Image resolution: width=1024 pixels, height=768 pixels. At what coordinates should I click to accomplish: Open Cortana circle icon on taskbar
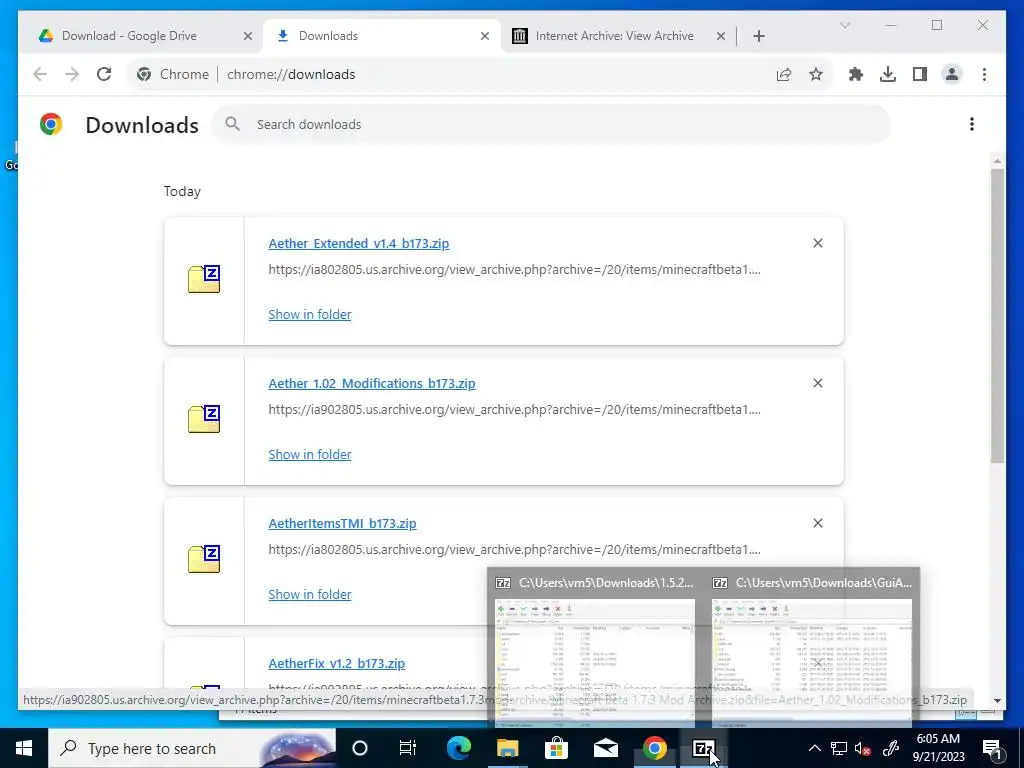point(360,748)
